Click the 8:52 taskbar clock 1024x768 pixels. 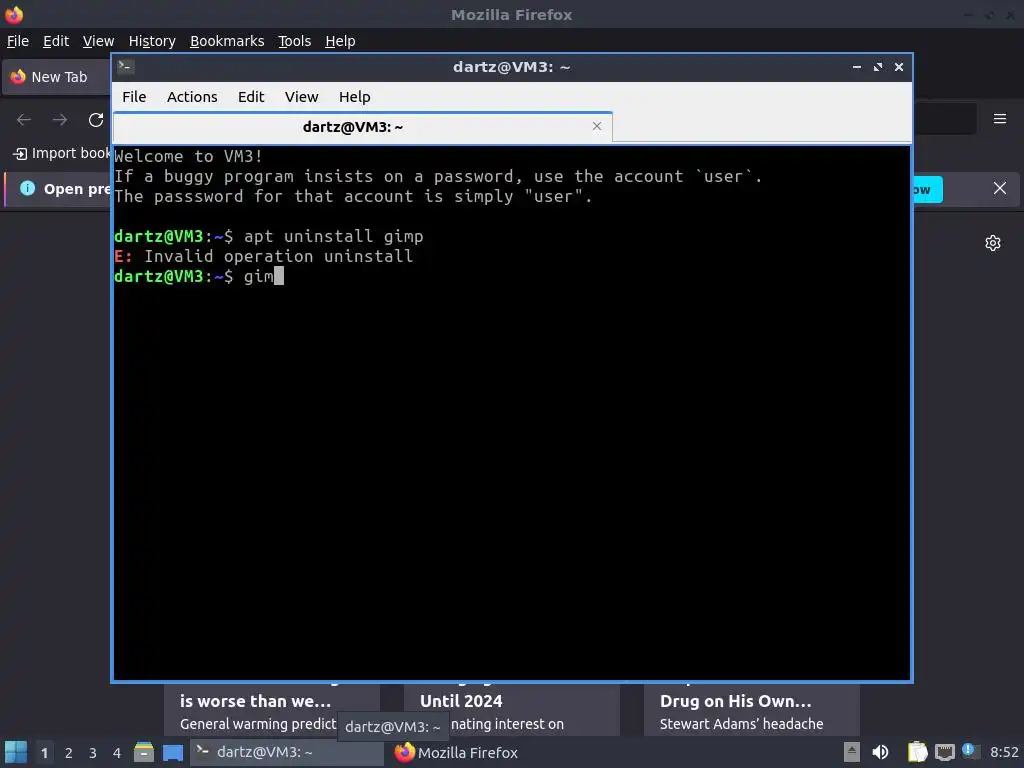(x=1004, y=752)
